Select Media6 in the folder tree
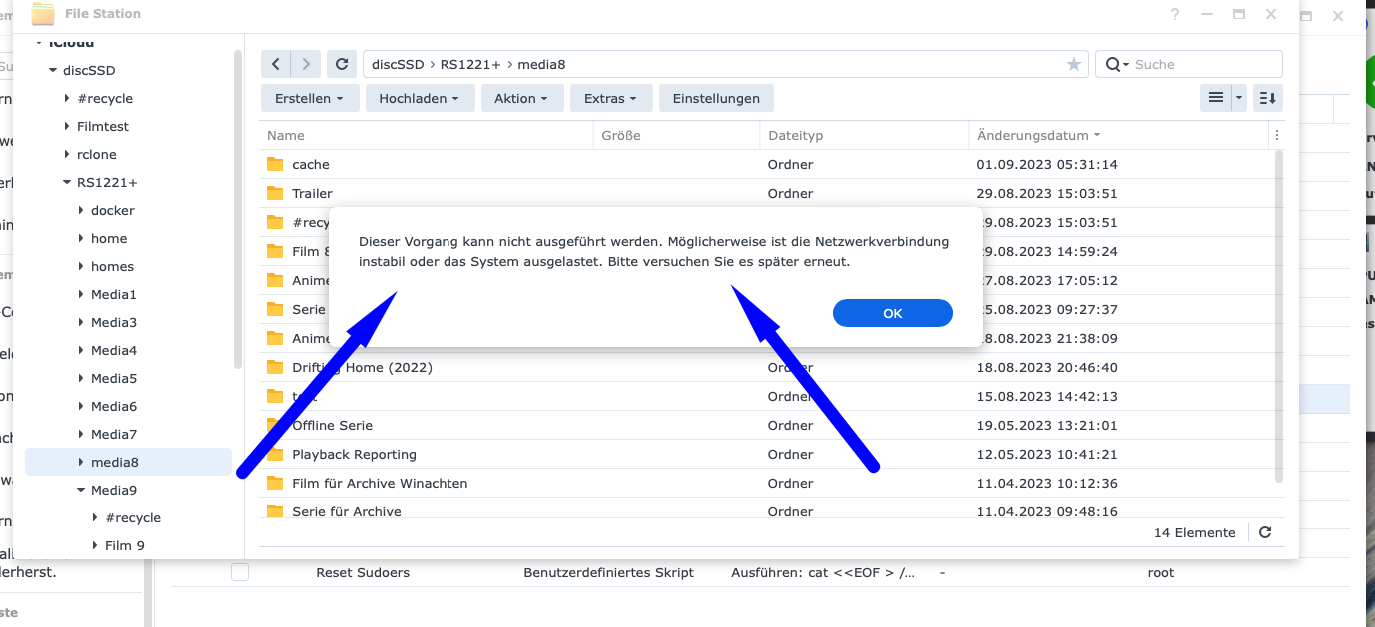1375x627 pixels. coord(114,406)
